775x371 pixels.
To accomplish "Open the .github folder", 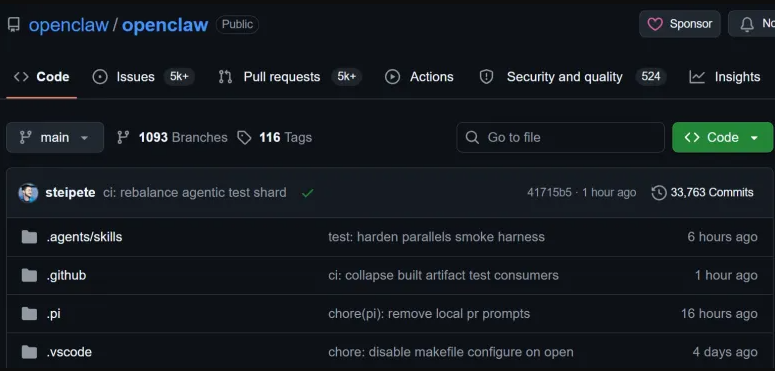I will coord(66,275).
